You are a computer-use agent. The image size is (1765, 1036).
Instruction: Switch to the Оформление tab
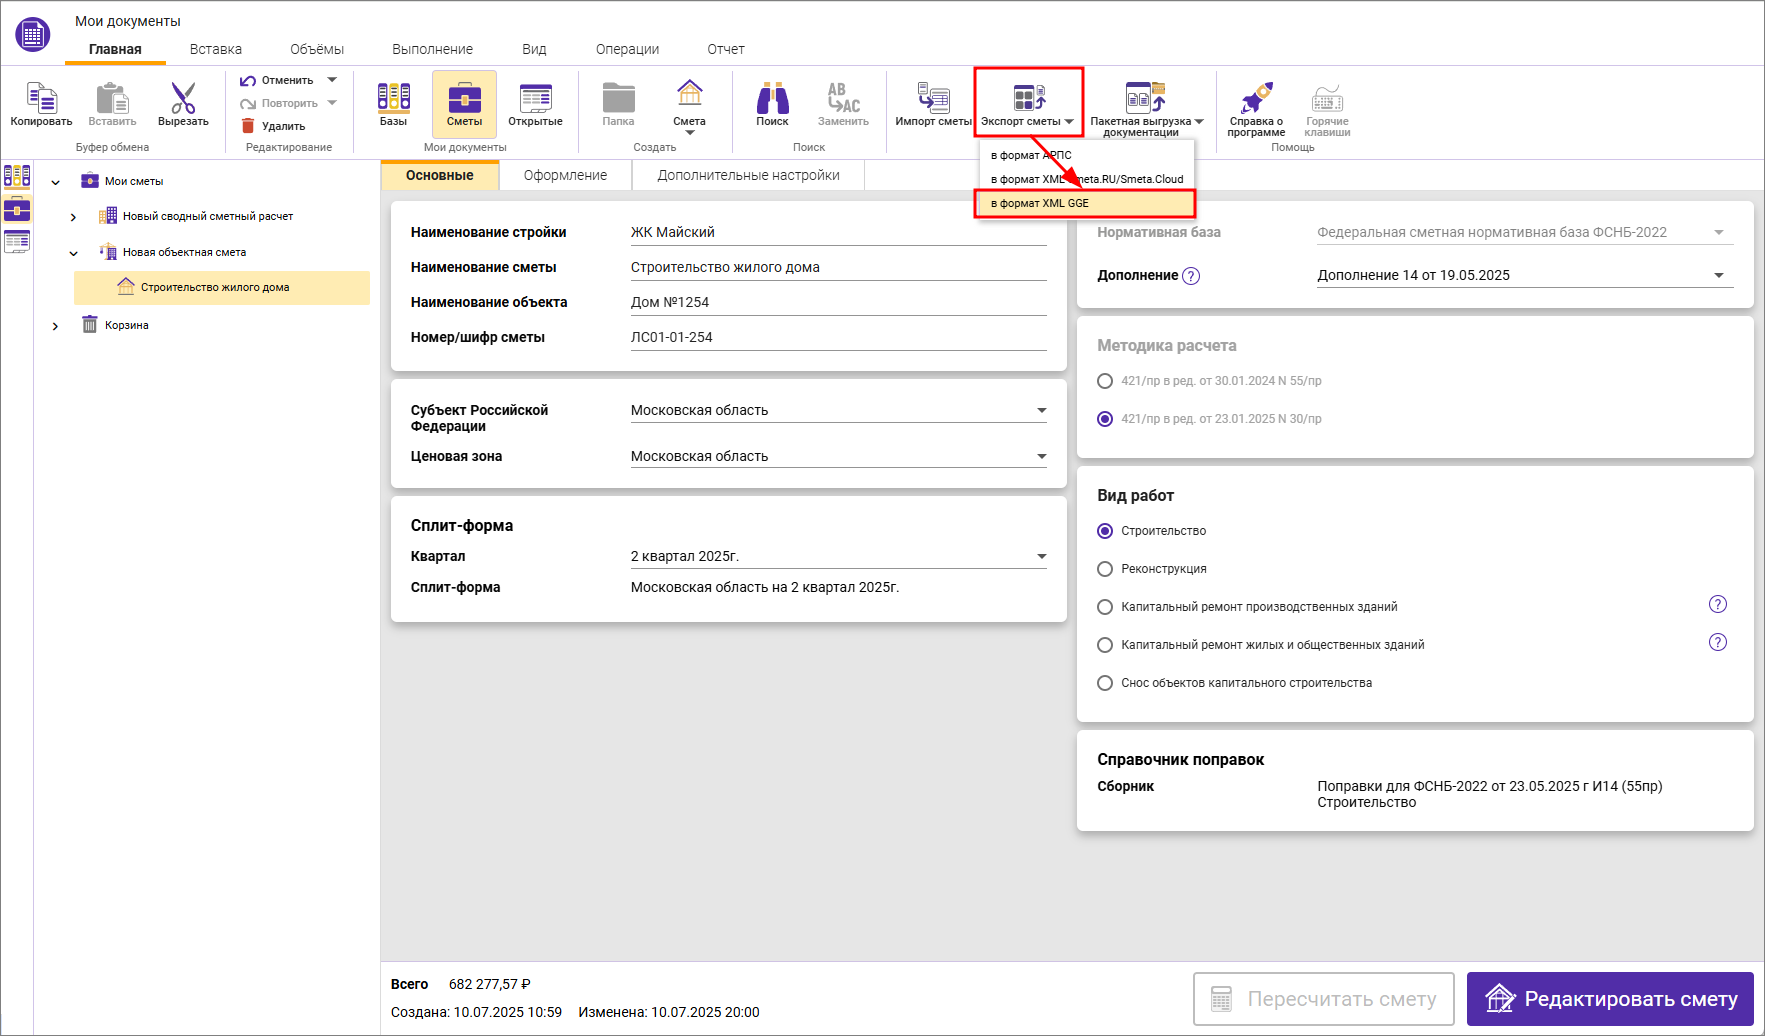(565, 175)
